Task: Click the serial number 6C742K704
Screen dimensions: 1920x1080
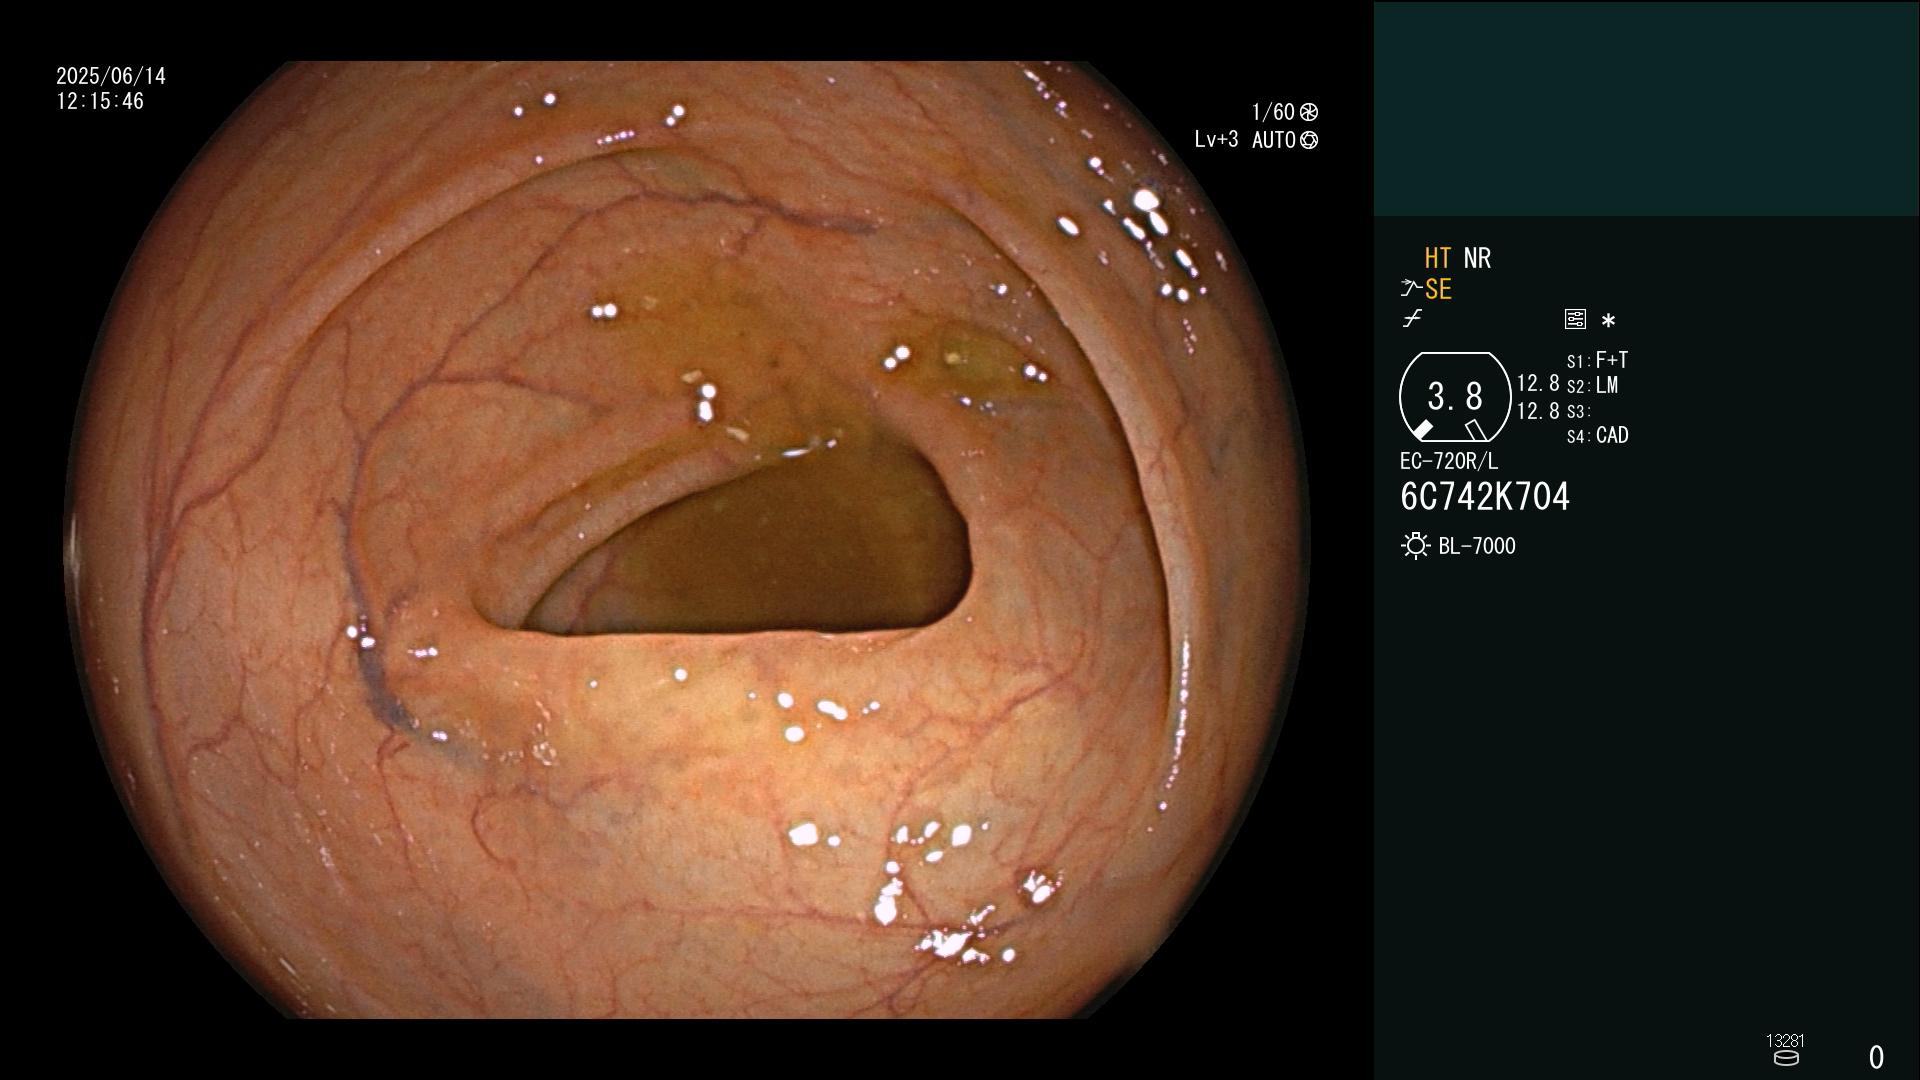Action: tap(1485, 497)
